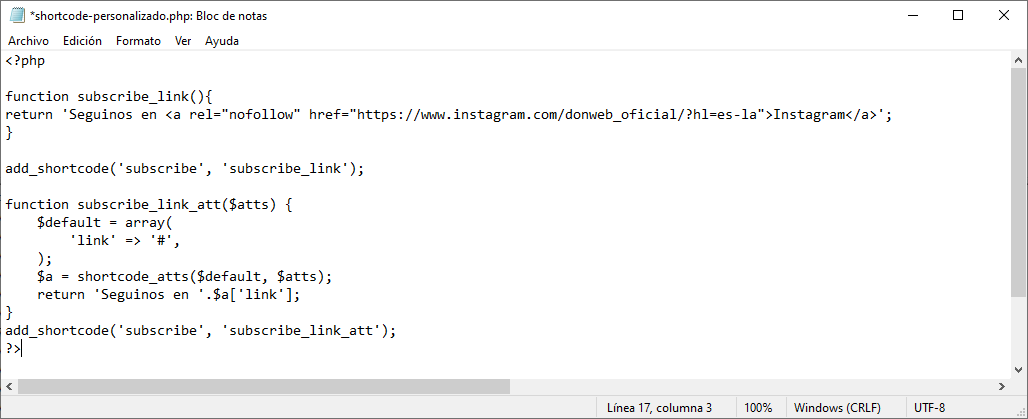Image resolution: width=1028 pixels, height=419 pixels.
Task: Open the Edición menu
Action: click(x=82, y=41)
